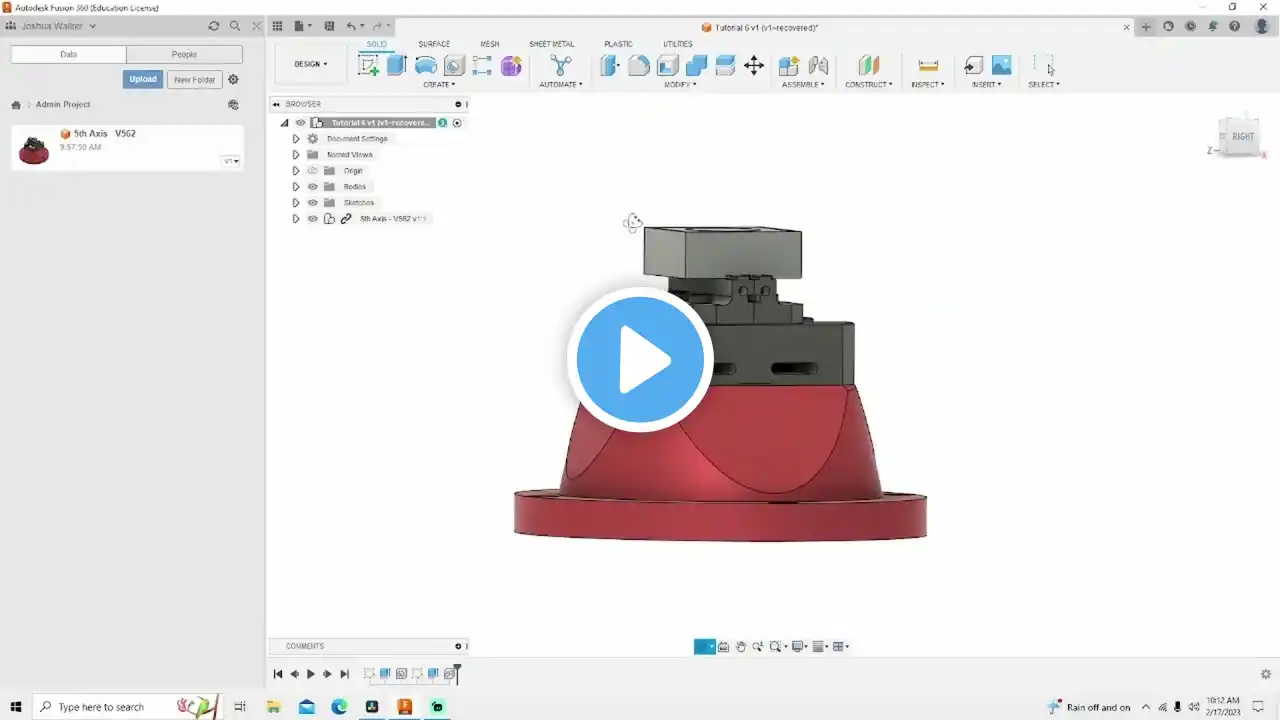The width and height of the screenshot is (1280, 720).
Task: Click the Automate fork icon
Action: click(561, 65)
